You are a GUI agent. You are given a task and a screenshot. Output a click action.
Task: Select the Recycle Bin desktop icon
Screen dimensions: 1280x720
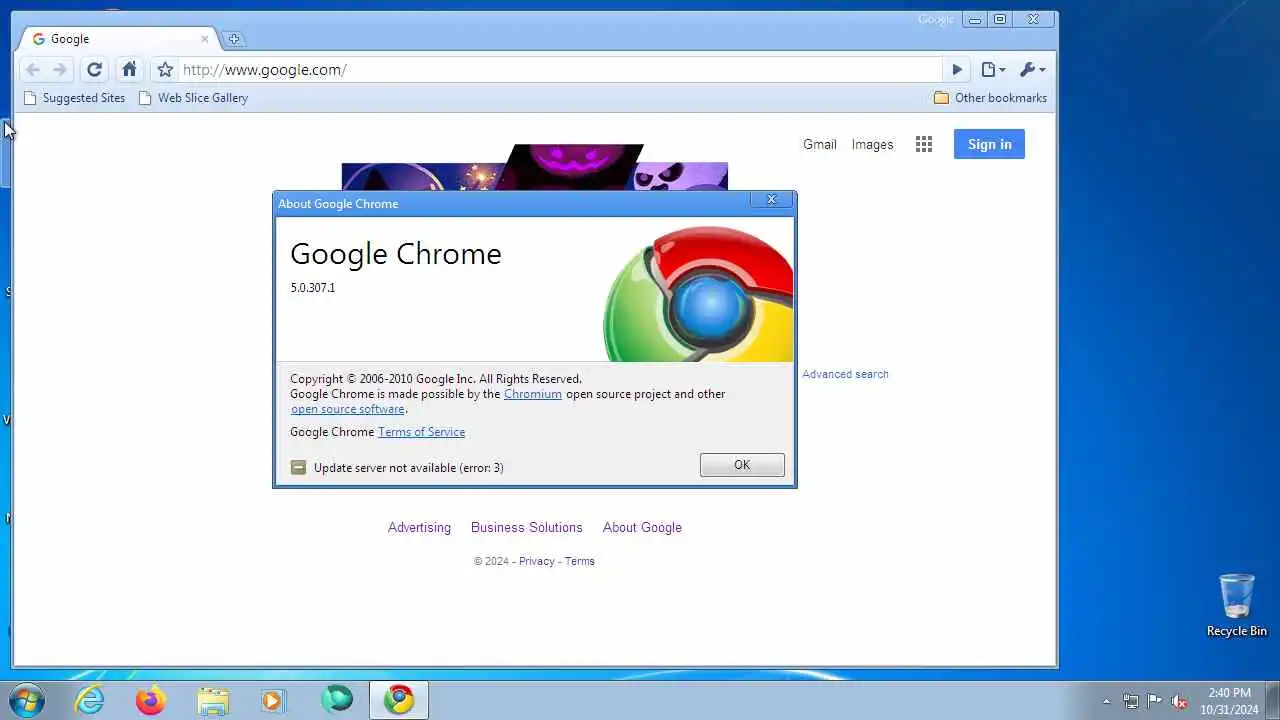[1237, 605]
